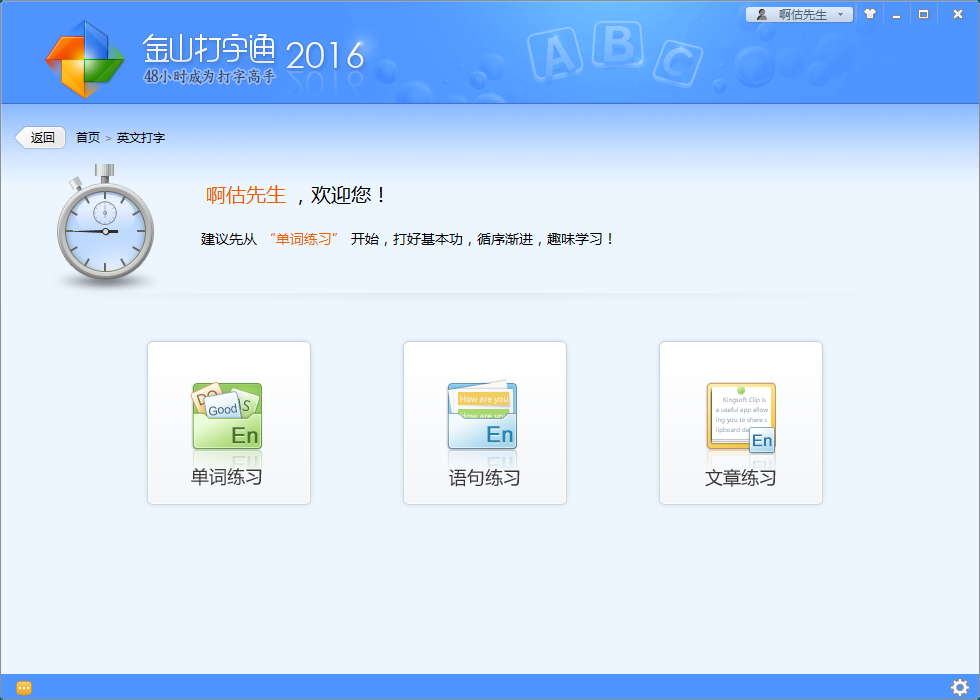Click the orange 啊估先生 username text
Image resolution: width=980 pixels, height=700 pixels.
pyautogui.click(x=246, y=195)
